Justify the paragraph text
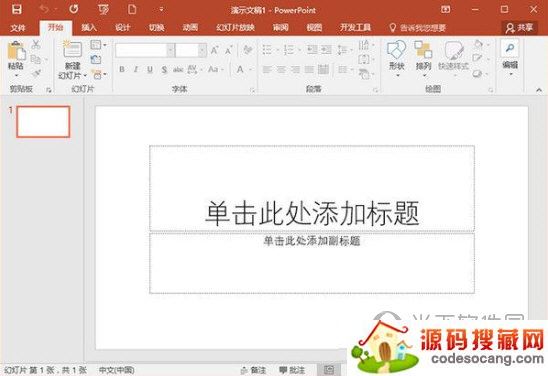This screenshot has width=548, height=376. pos(309,70)
